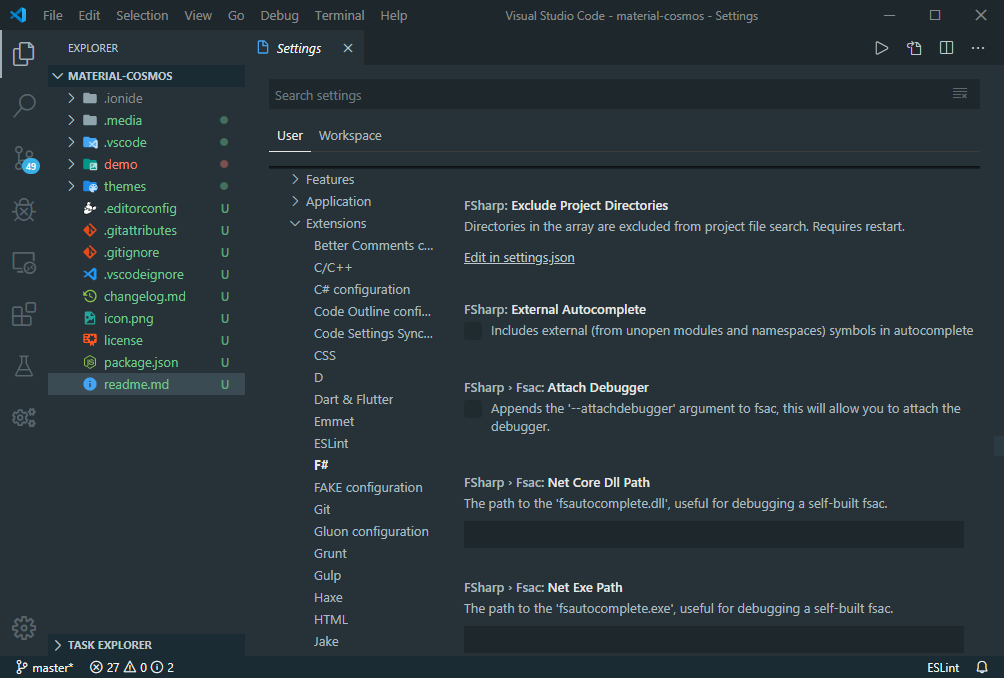
Task: Expand the themes folder
Action: 71,186
